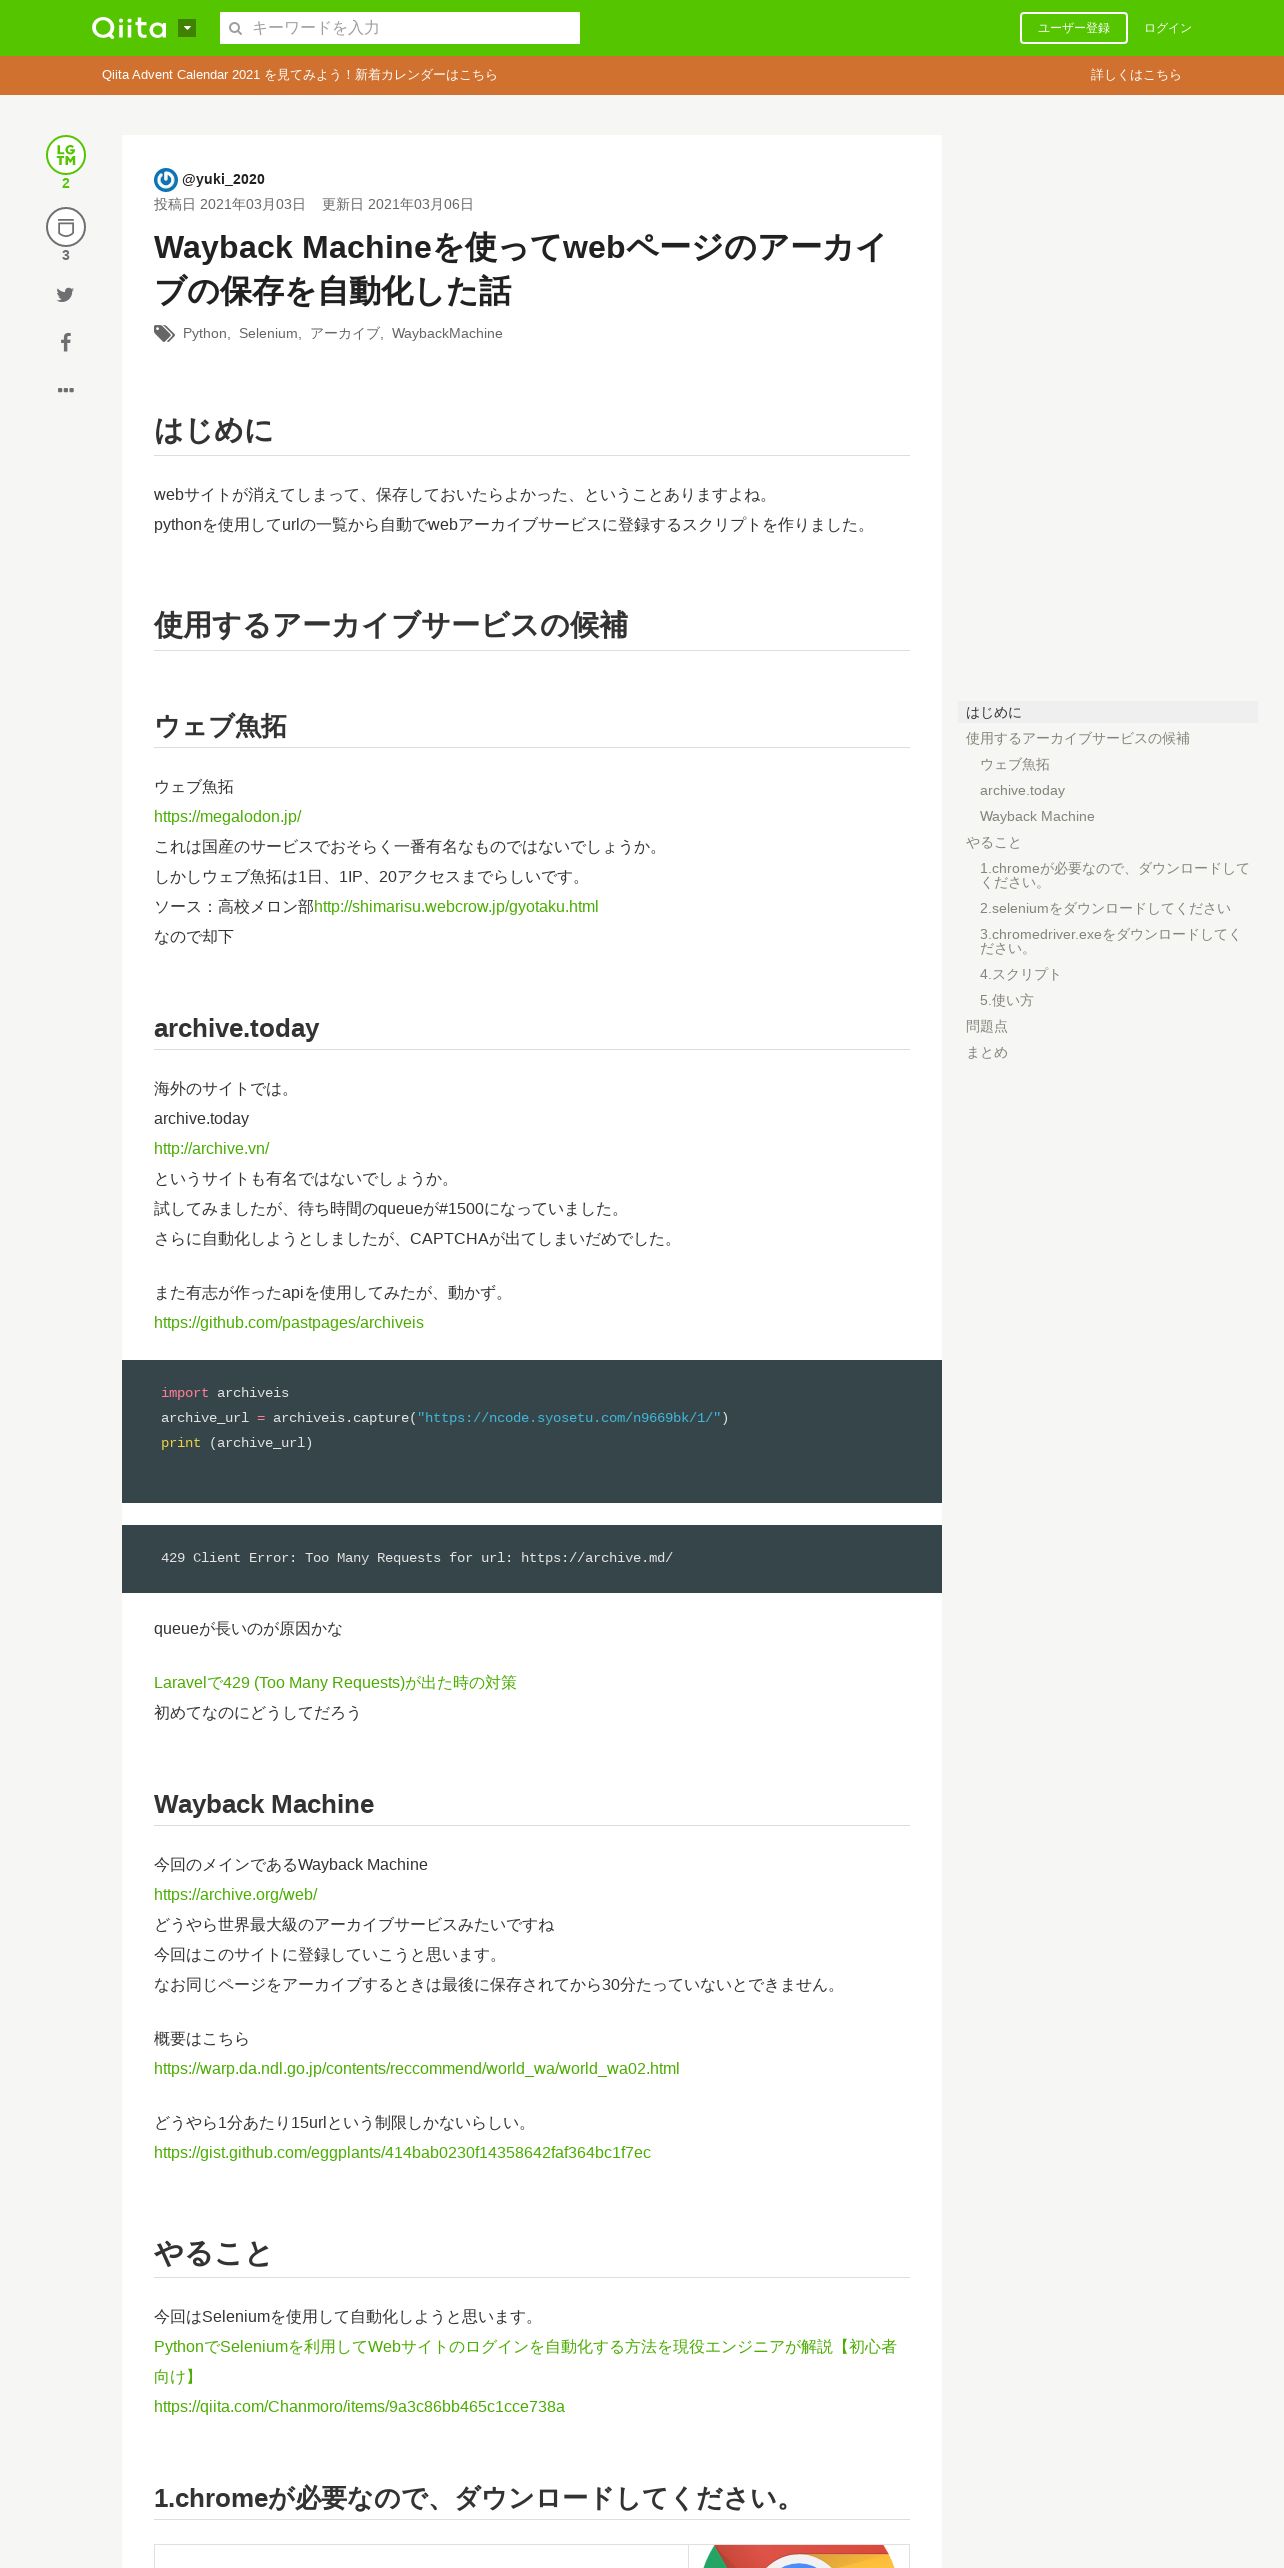Click the Qiita logo
This screenshot has width=1284, height=2568.
129,28
